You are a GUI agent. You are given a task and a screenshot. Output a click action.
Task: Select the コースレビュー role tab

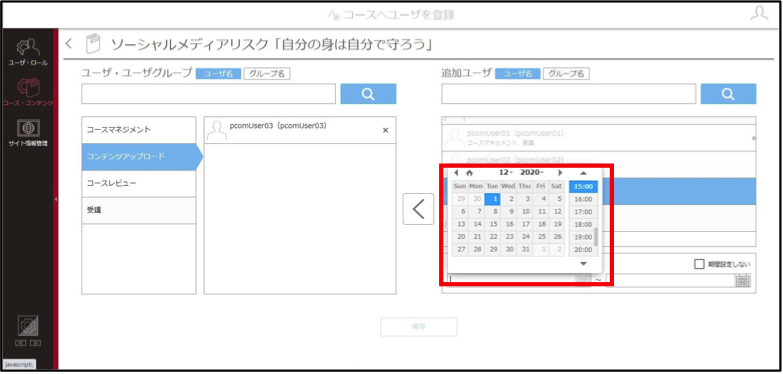[139, 183]
